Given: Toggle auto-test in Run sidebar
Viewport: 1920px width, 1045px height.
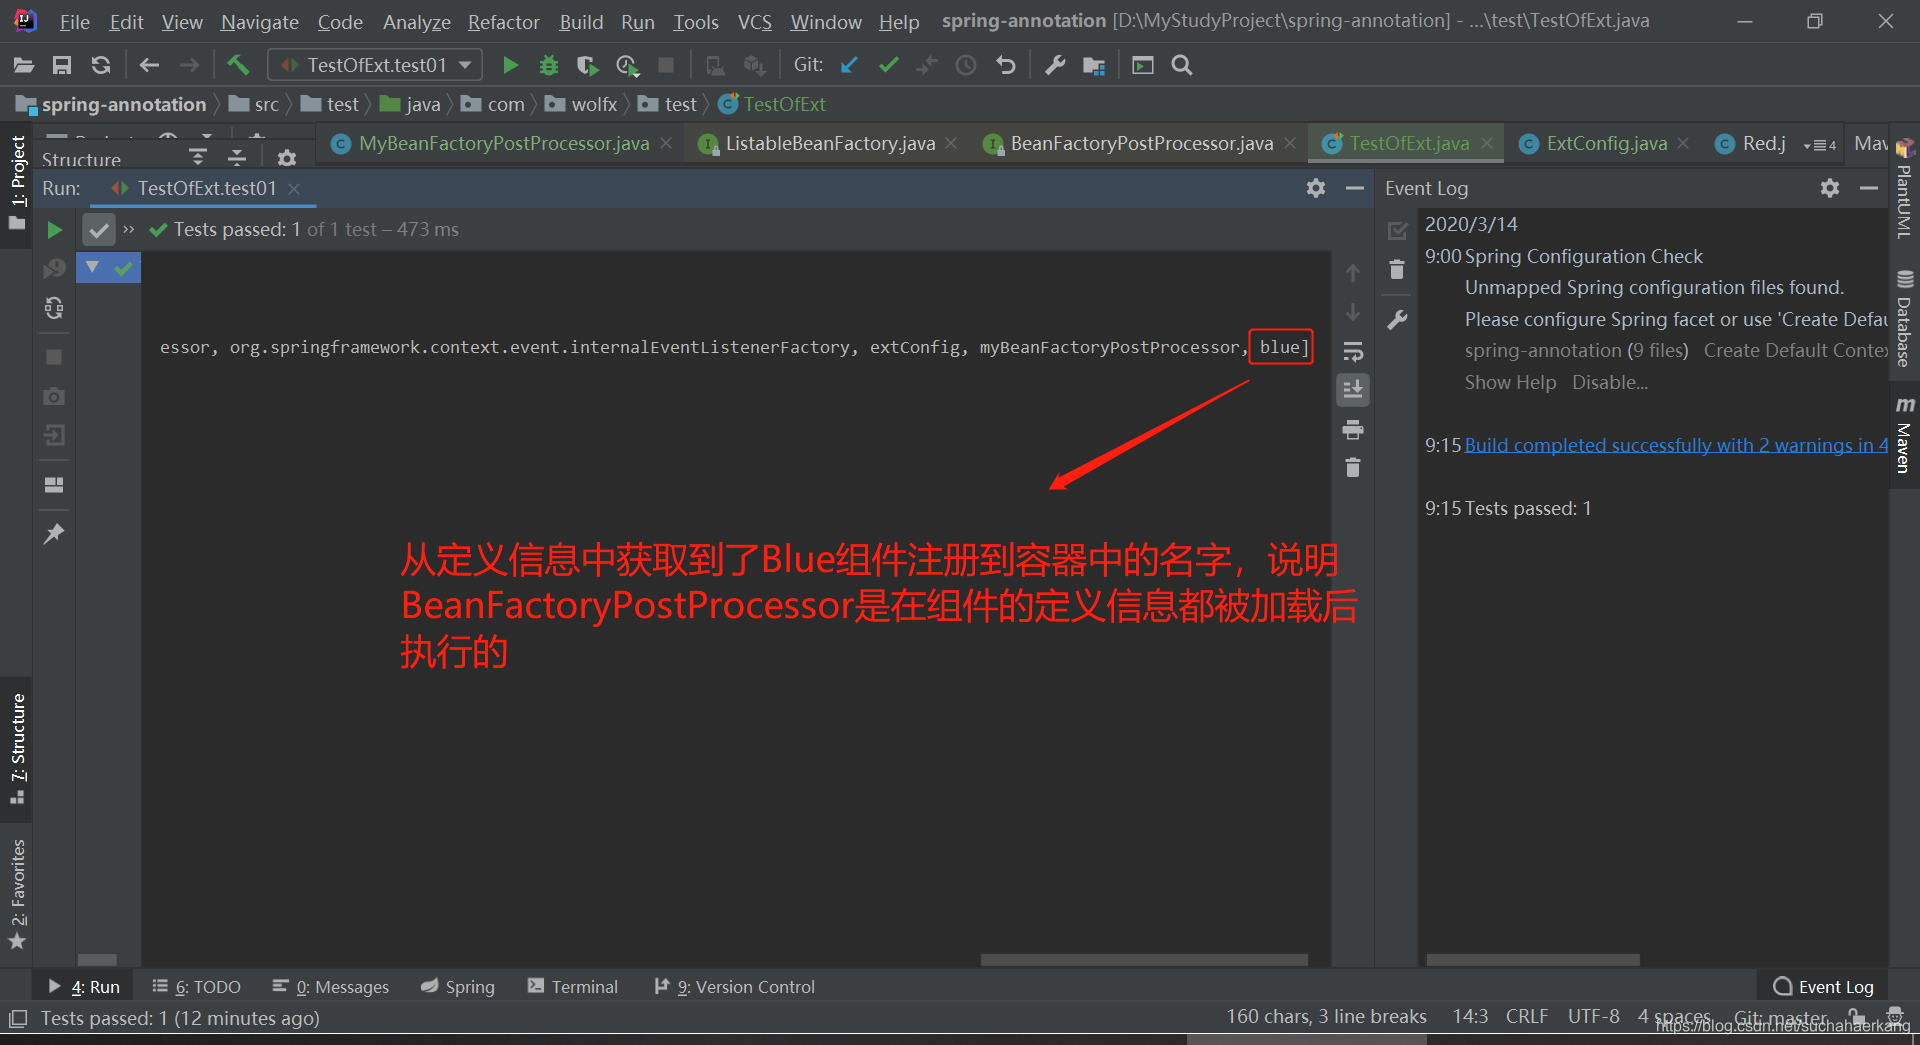Looking at the screenshot, I should (54, 308).
